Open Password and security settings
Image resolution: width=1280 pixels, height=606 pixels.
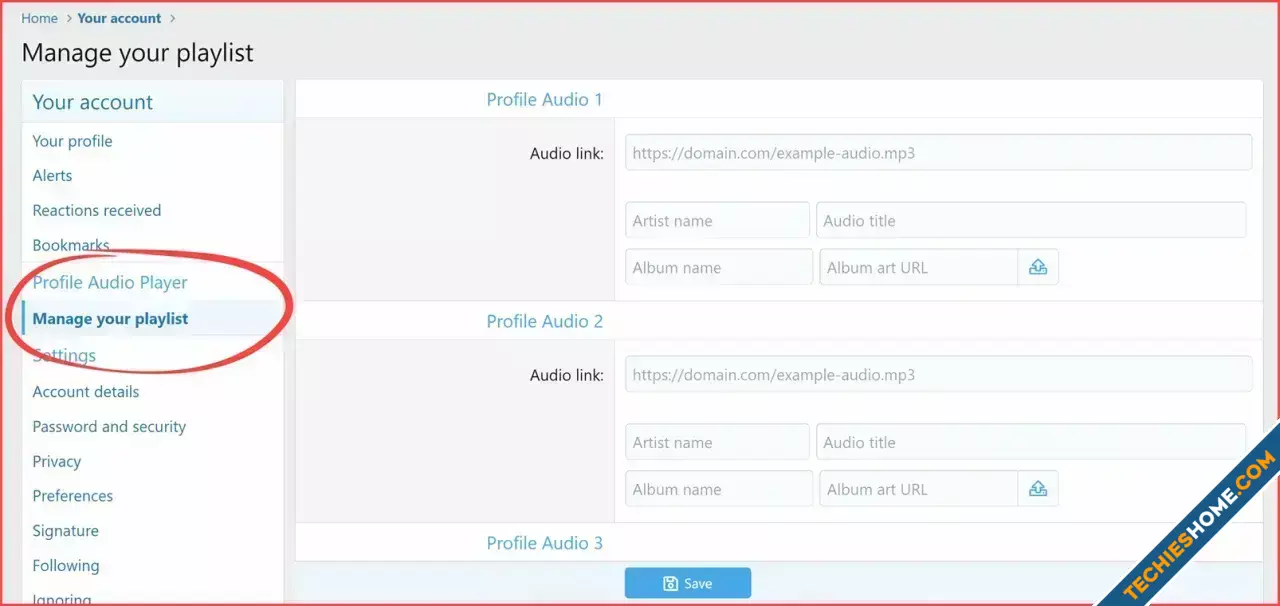coord(109,427)
